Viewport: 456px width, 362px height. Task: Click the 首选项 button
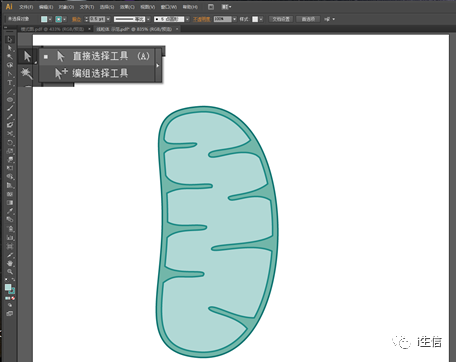coord(308,19)
